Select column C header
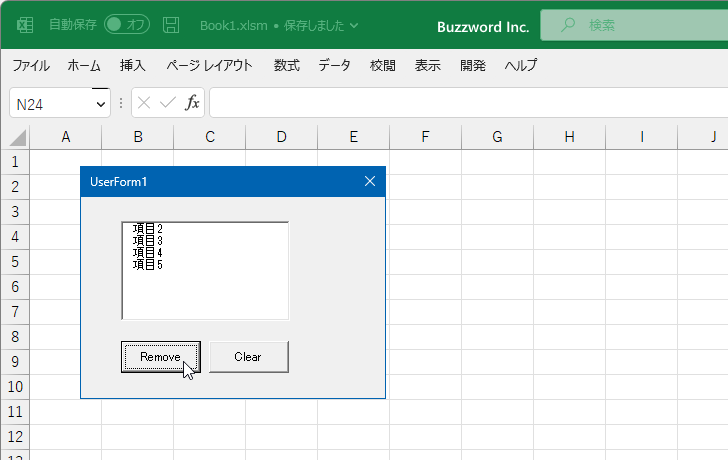This screenshot has height=460, width=728. point(210,137)
